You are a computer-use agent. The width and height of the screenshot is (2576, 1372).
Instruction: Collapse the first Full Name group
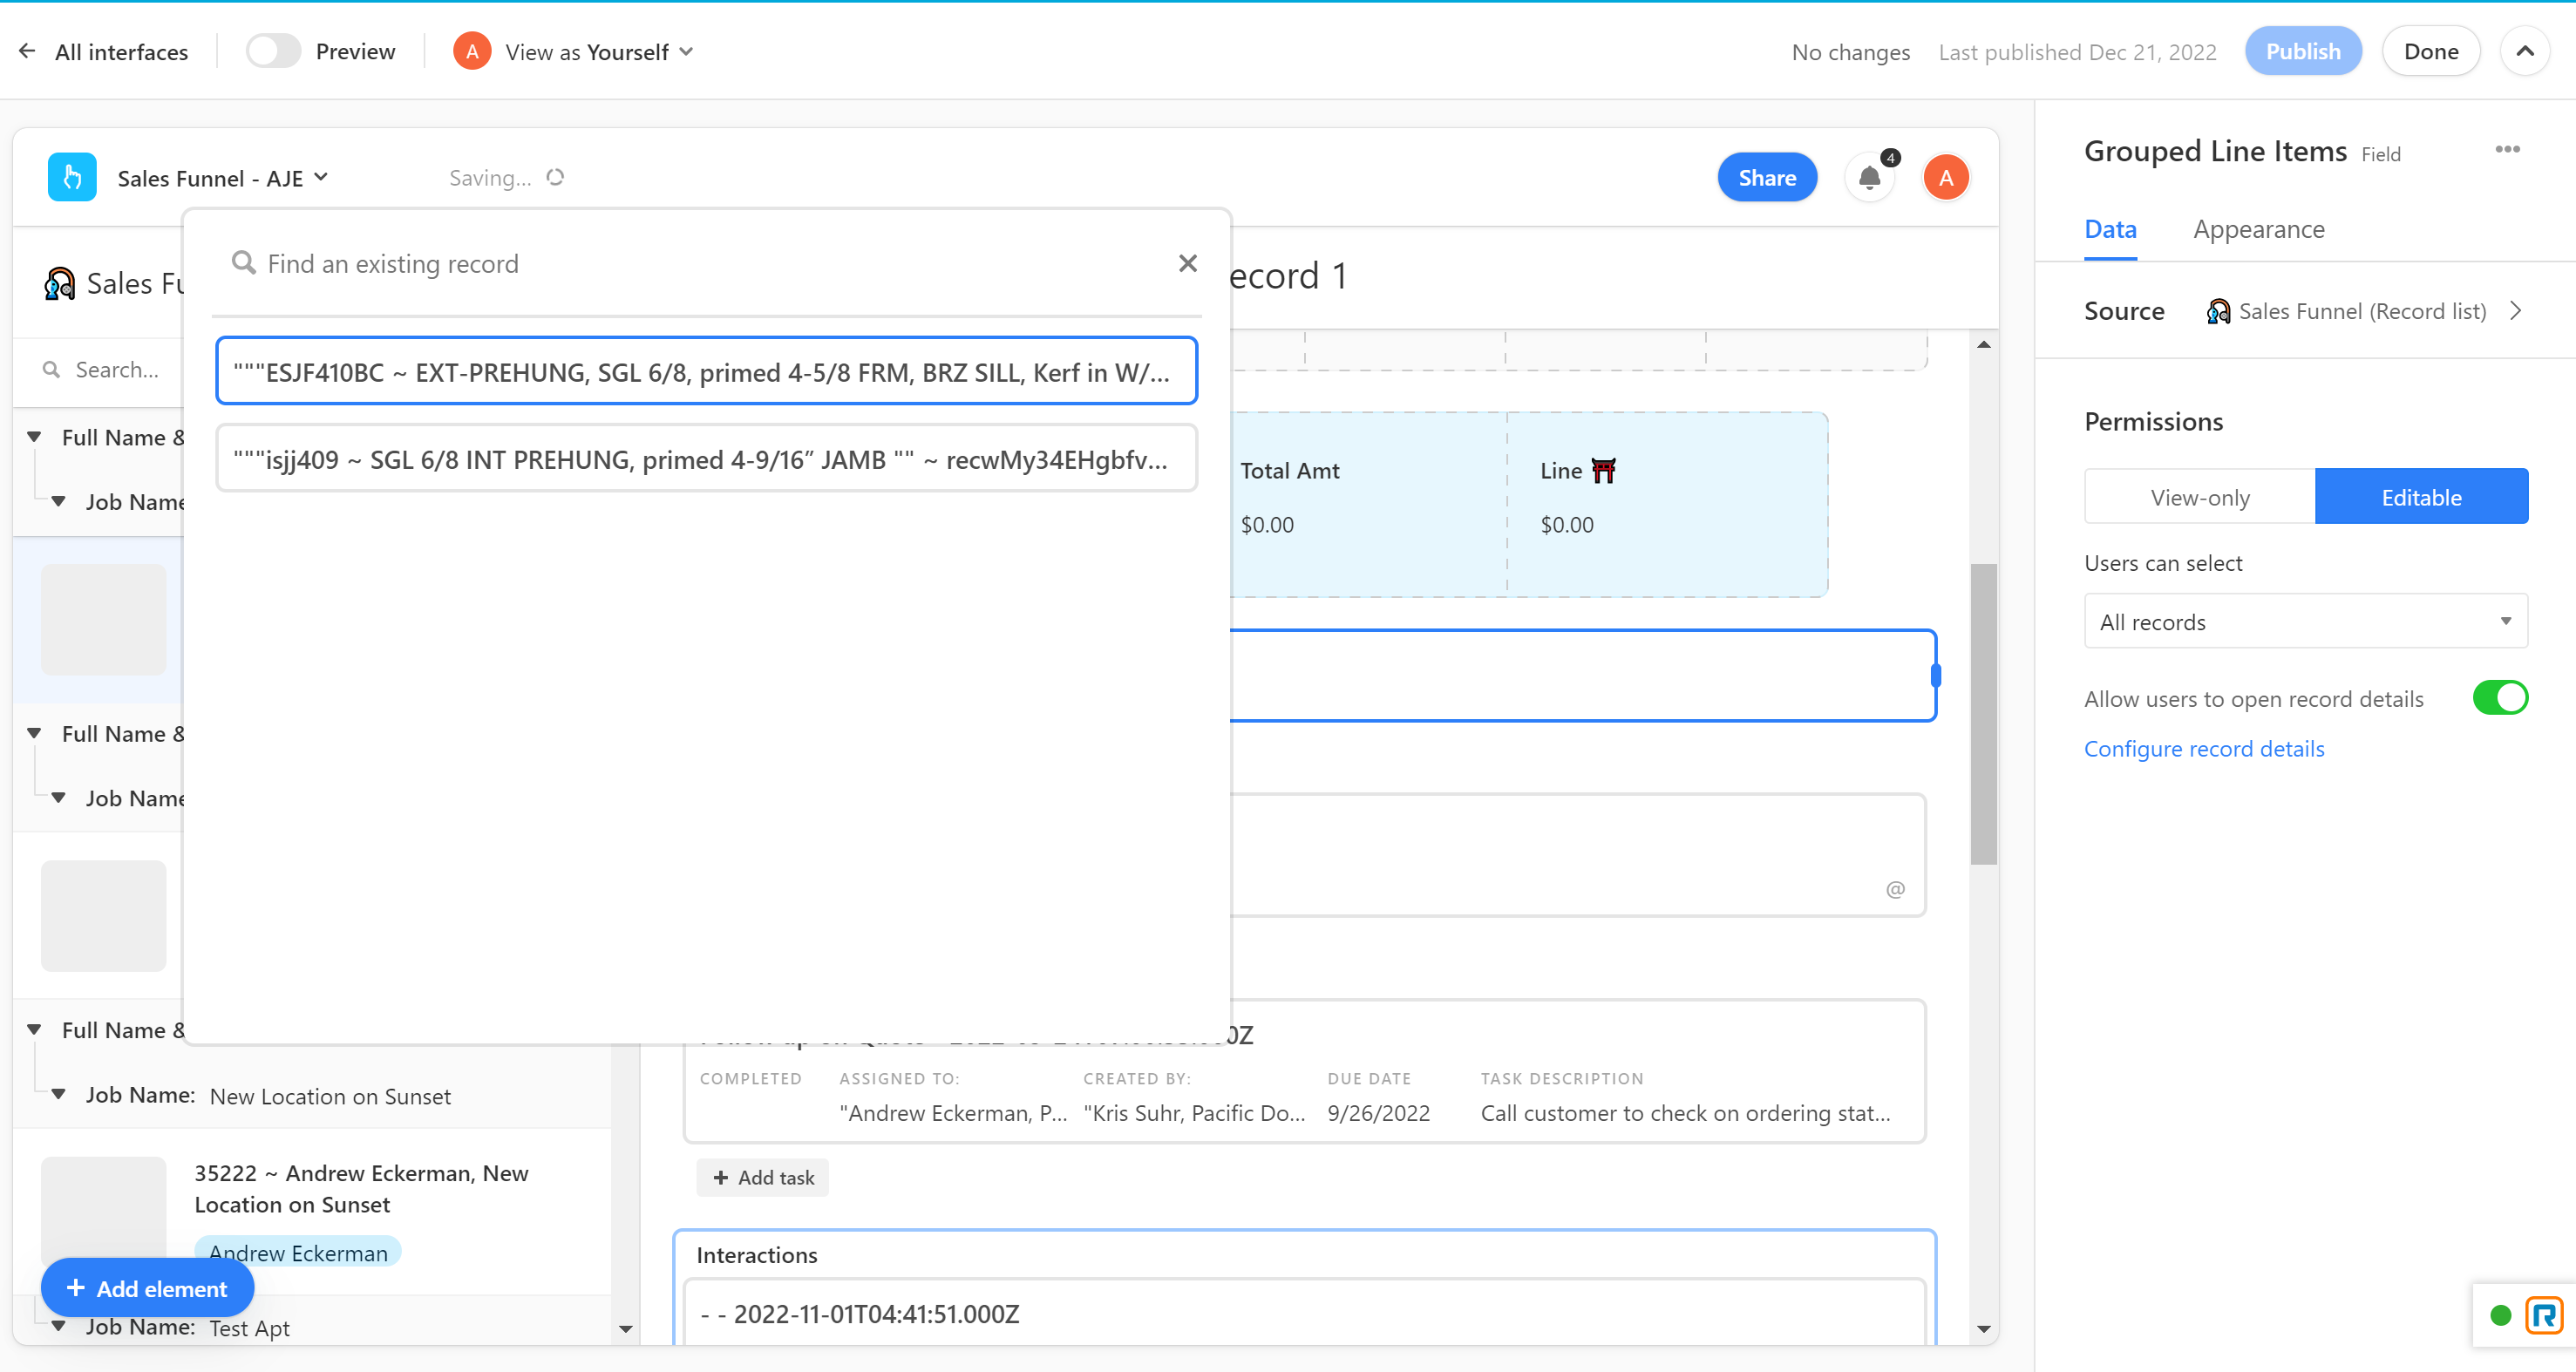click(34, 437)
